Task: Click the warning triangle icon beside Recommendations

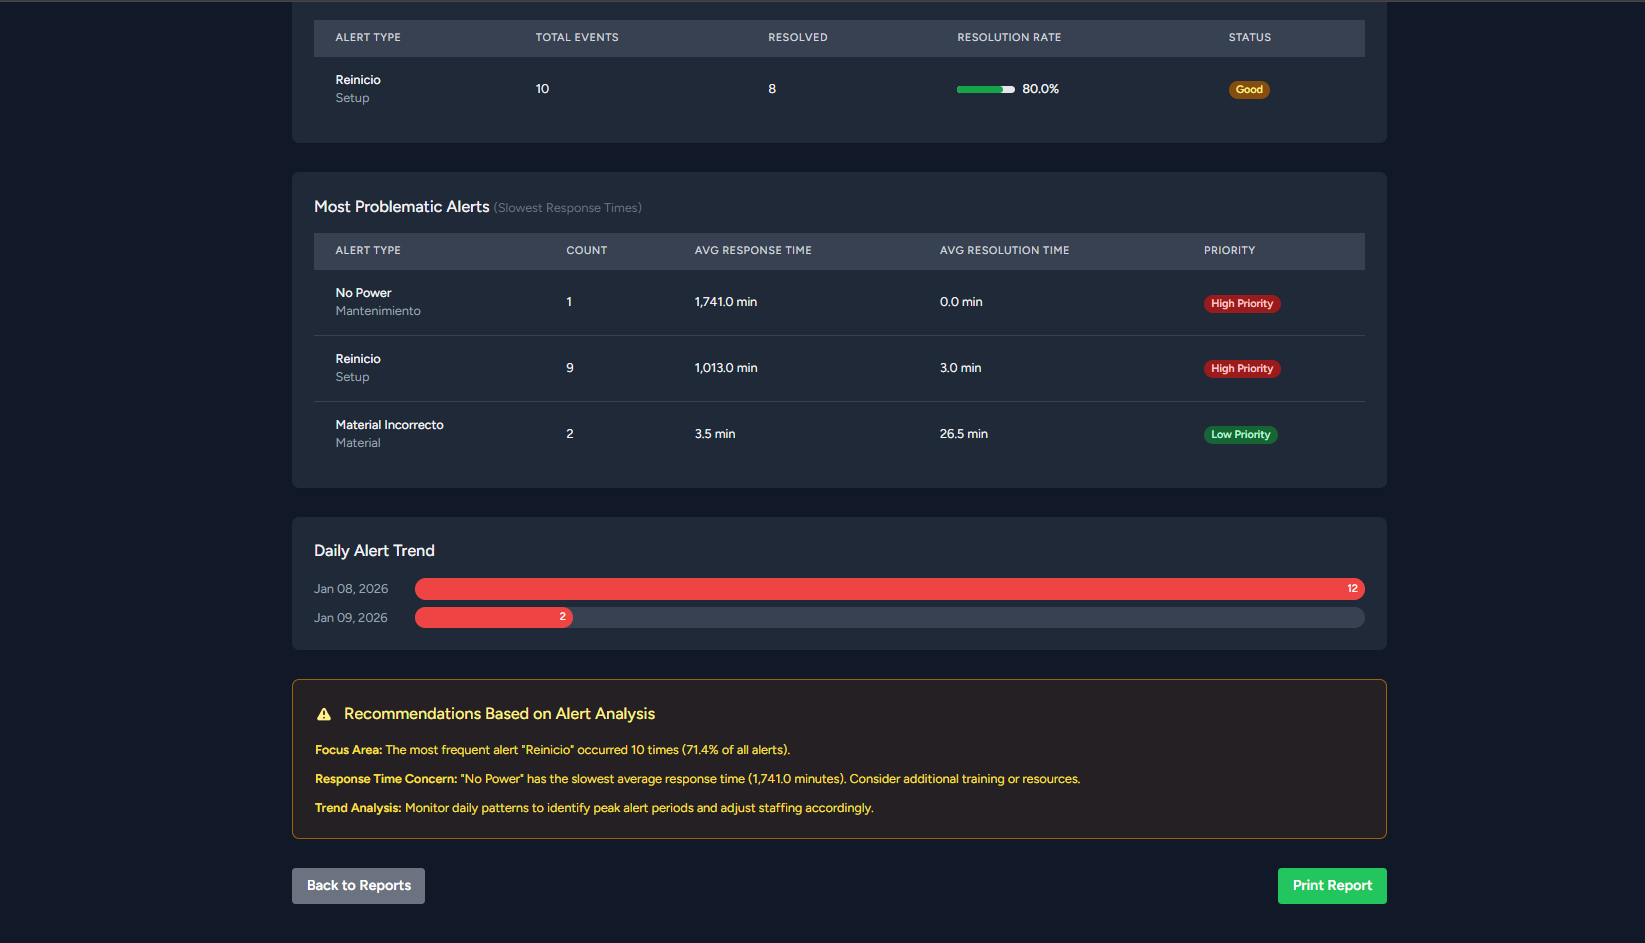Action: click(324, 714)
